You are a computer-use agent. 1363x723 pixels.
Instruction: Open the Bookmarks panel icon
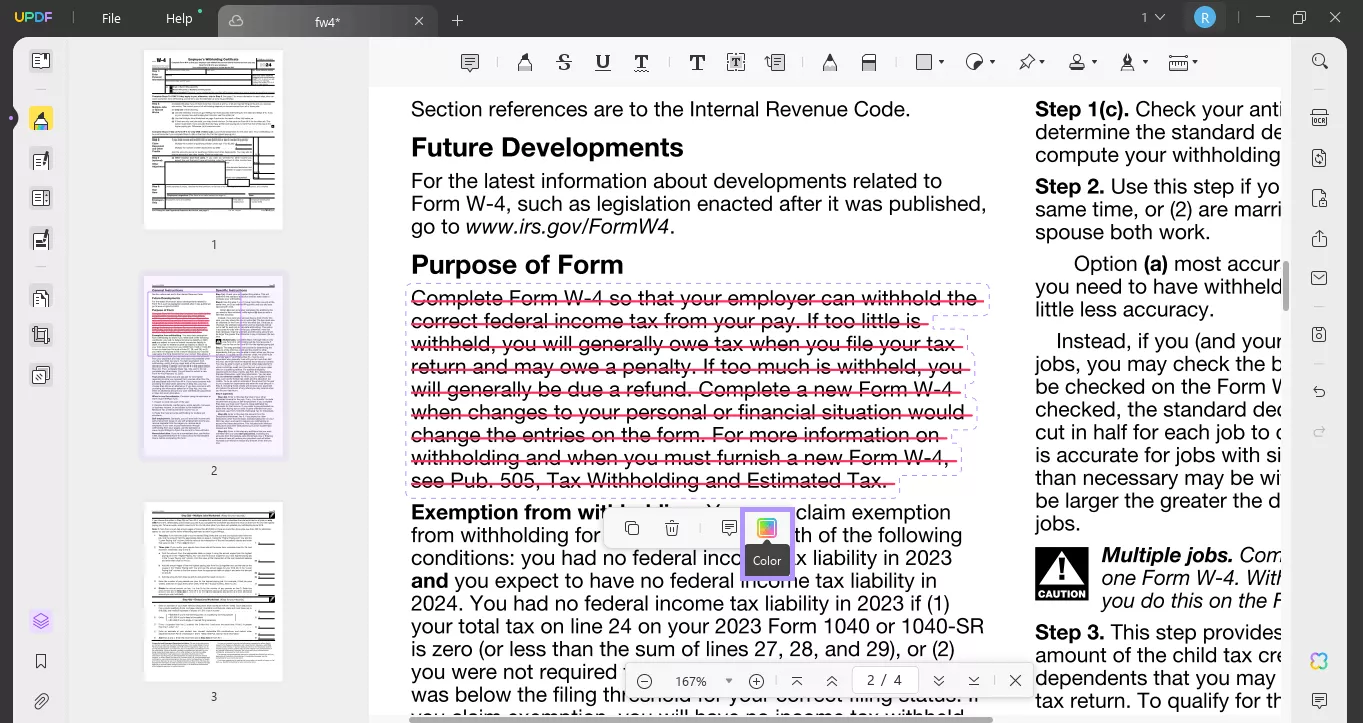click(40, 661)
